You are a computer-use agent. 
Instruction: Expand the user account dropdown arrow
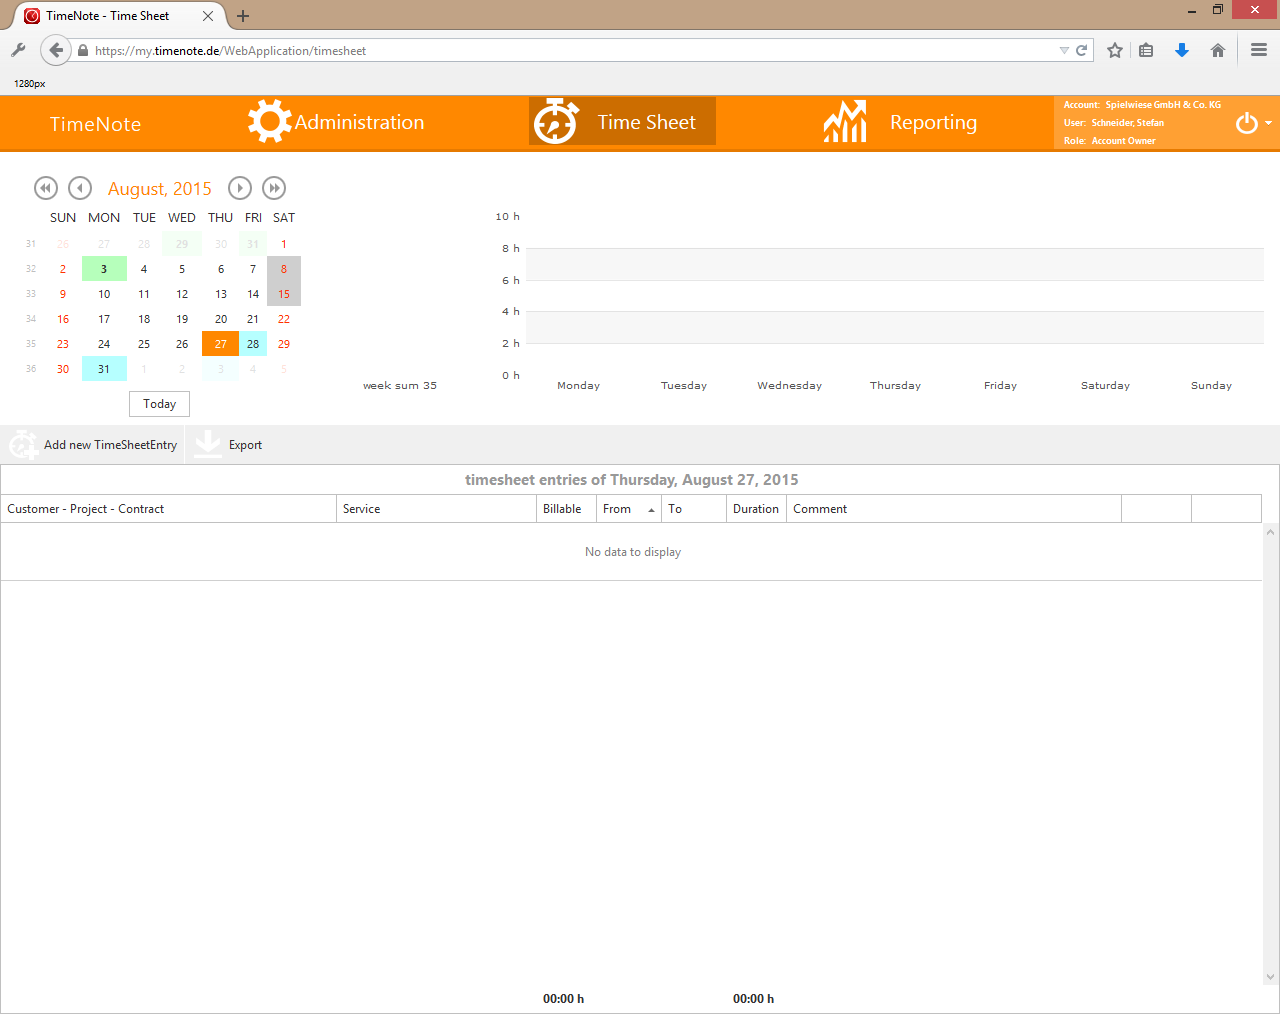[x=1269, y=123]
